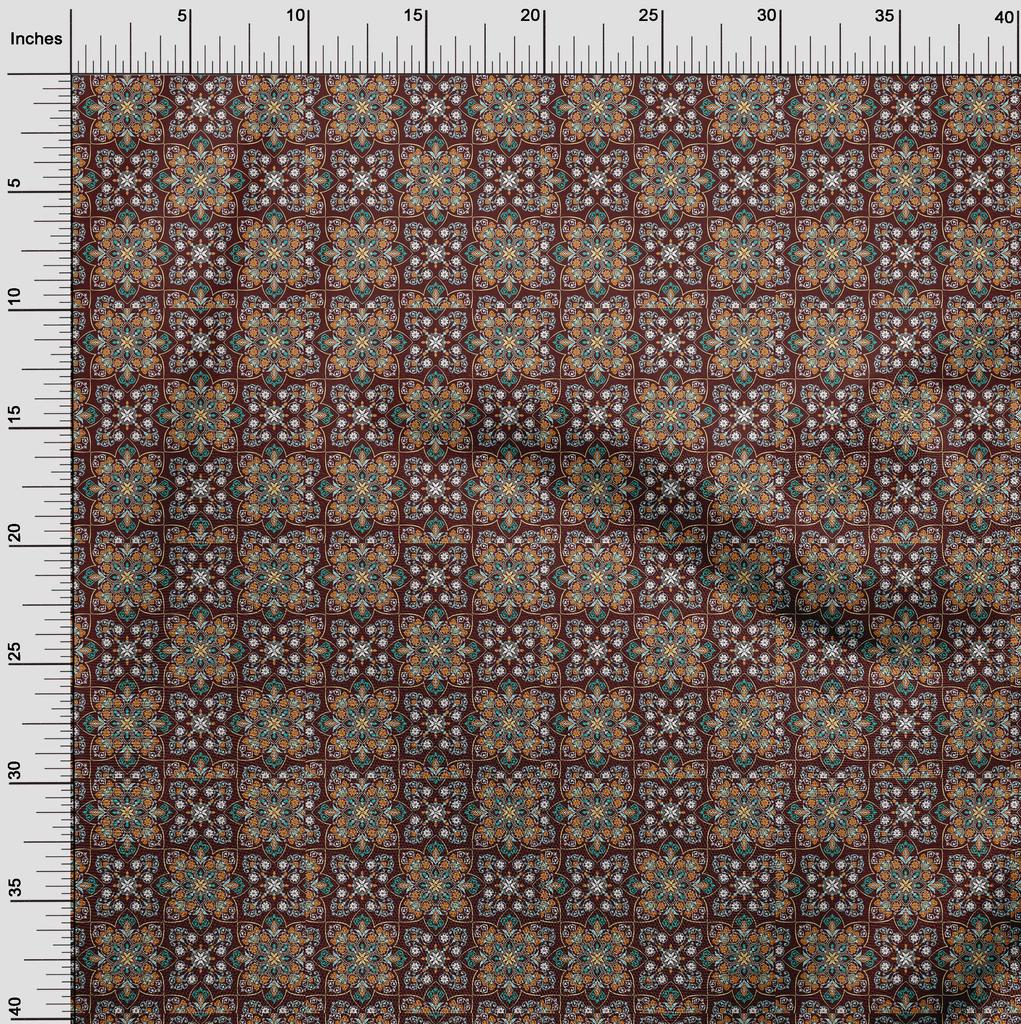This screenshot has height=1024, width=1021.
Task: Click the 25 mark on the left ruler
Action: point(15,652)
